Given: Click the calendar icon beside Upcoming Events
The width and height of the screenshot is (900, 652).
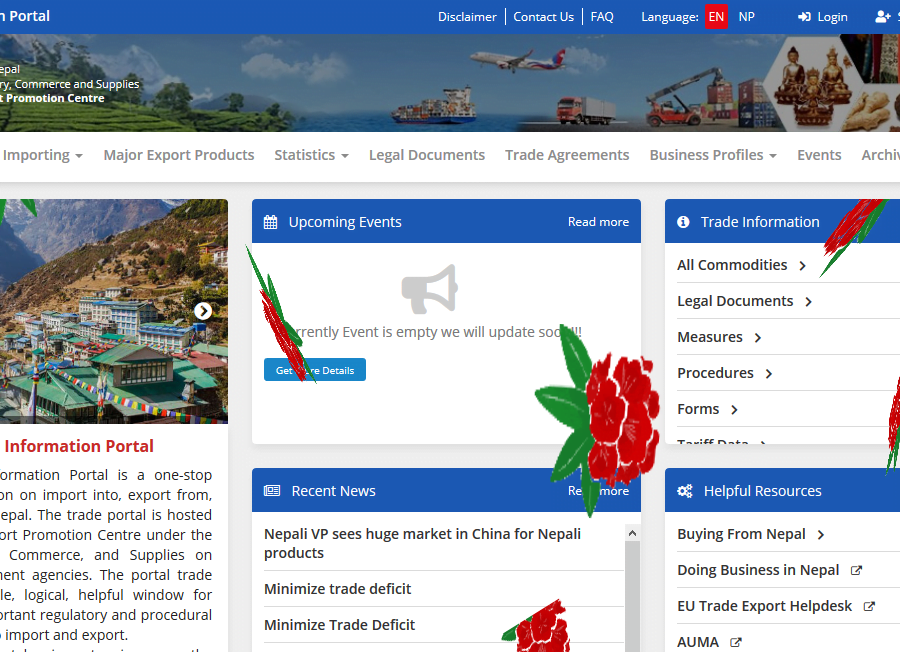Looking at the screenshot, I should pyautogui.click(x=270, y=222).
